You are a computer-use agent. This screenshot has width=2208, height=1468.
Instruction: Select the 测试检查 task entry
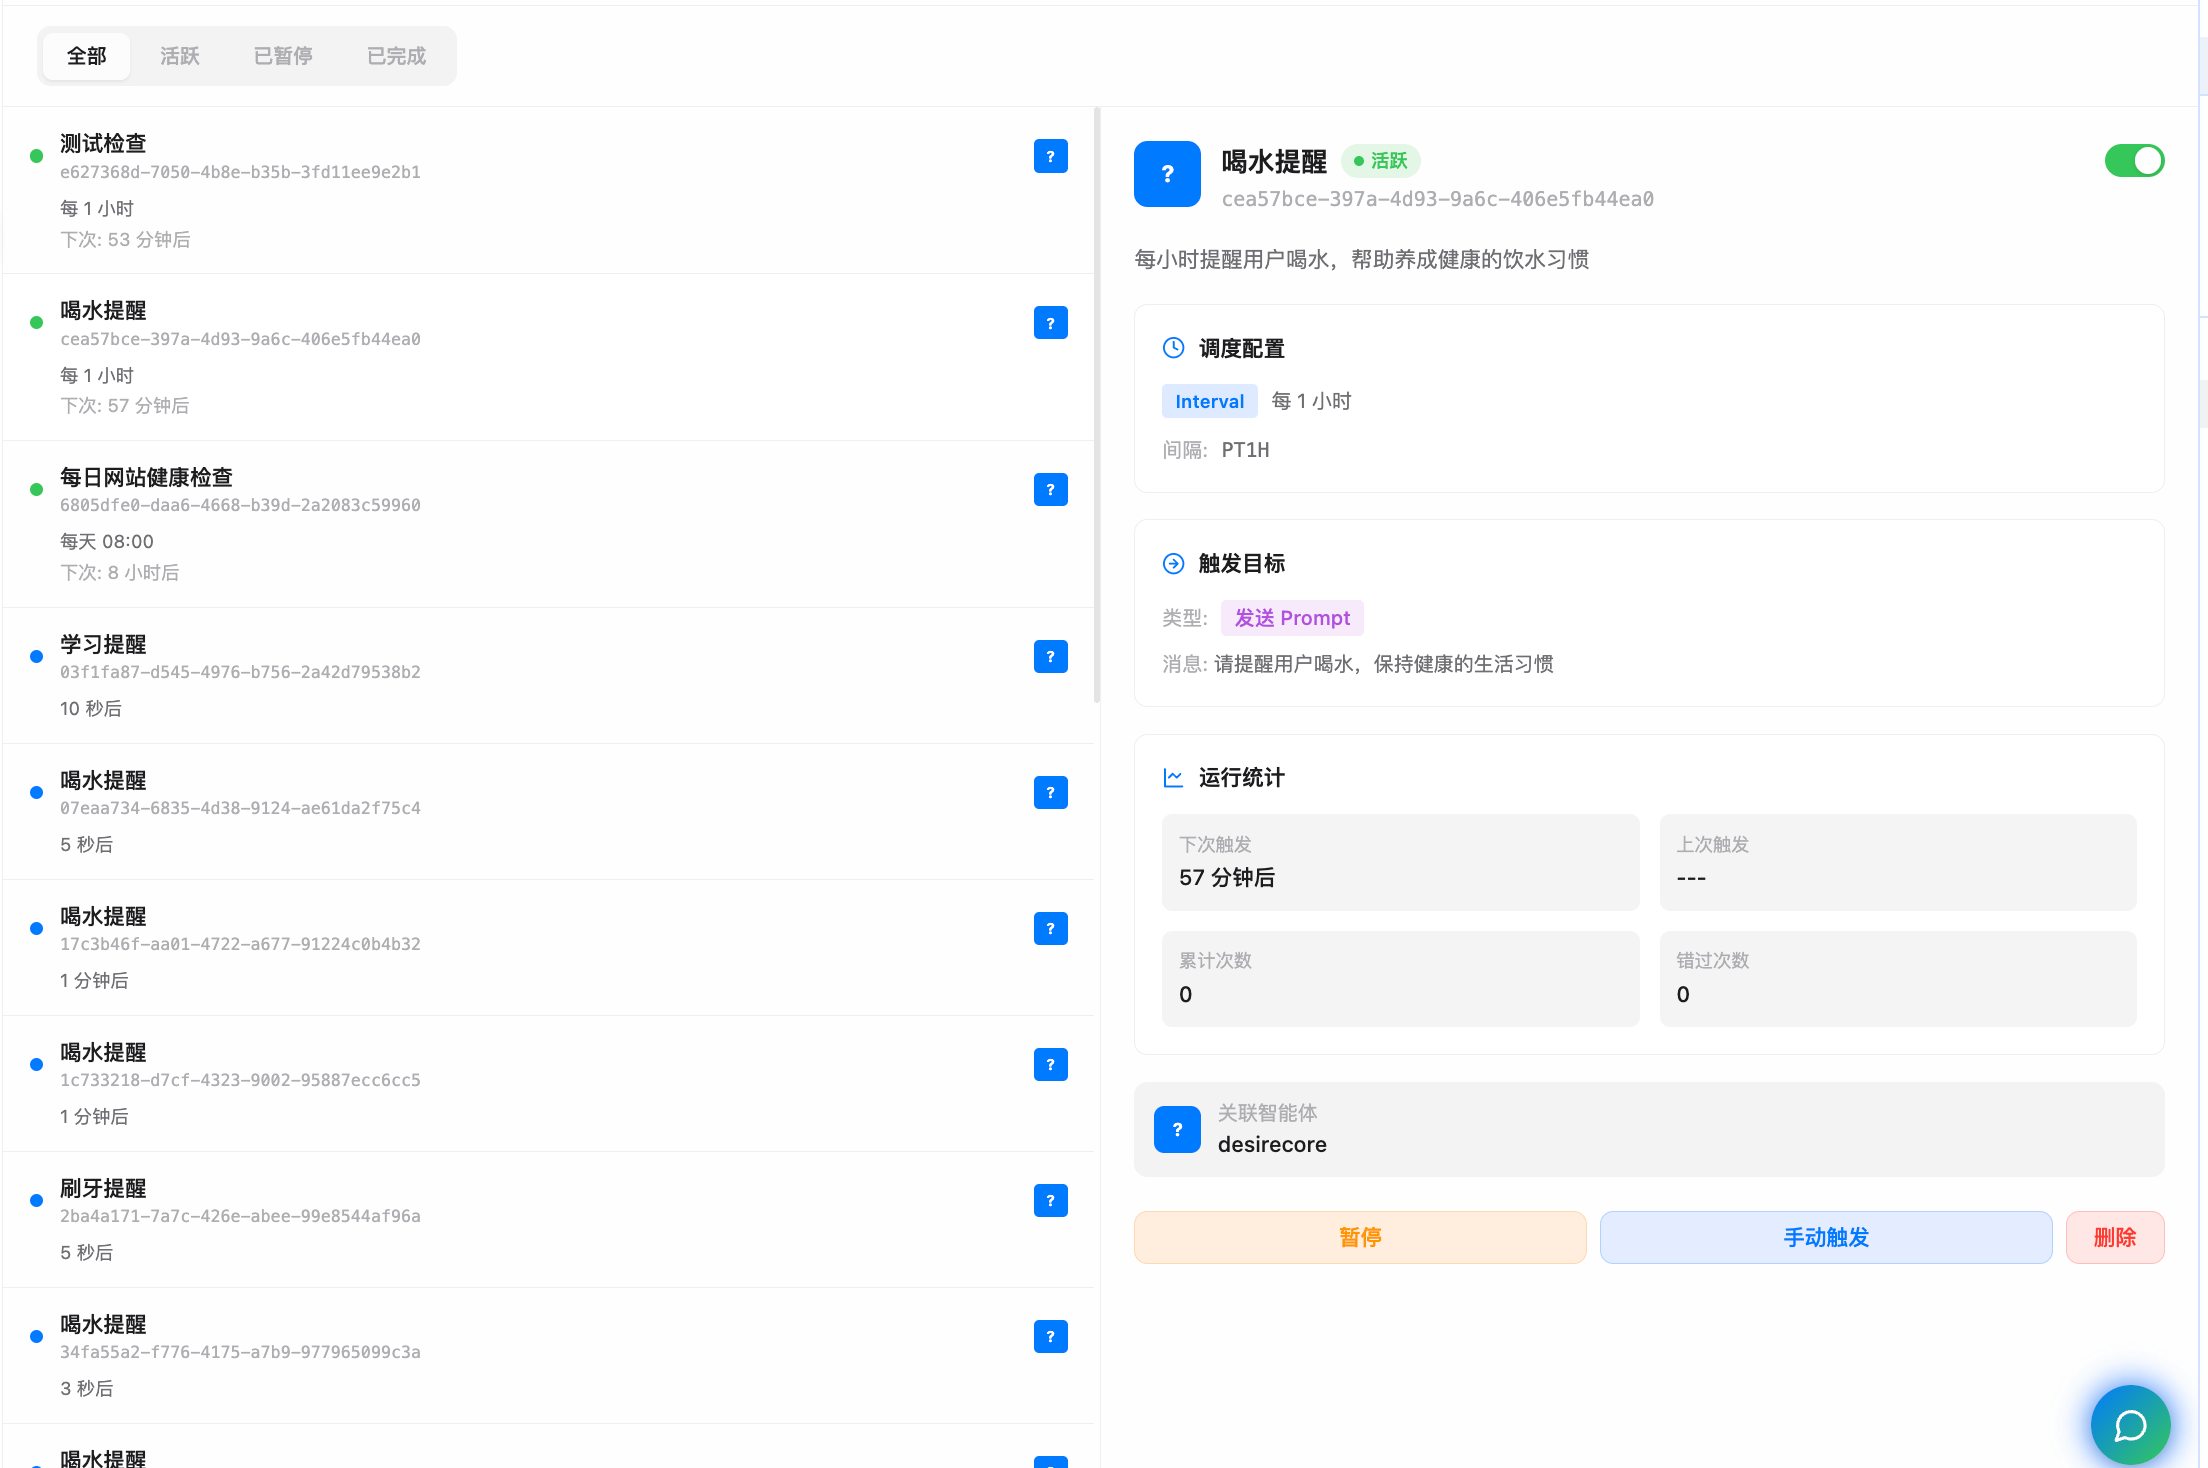(x=400, y=190)
